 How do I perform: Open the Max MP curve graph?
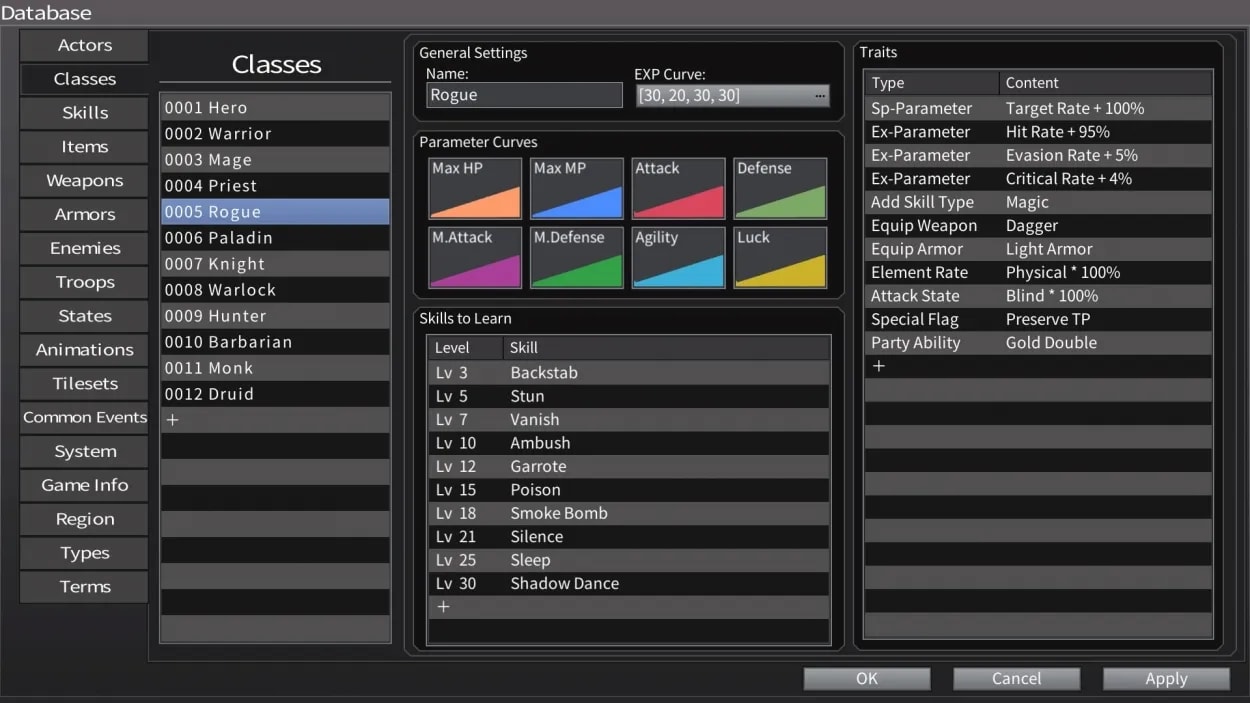(x=577, y=188)
